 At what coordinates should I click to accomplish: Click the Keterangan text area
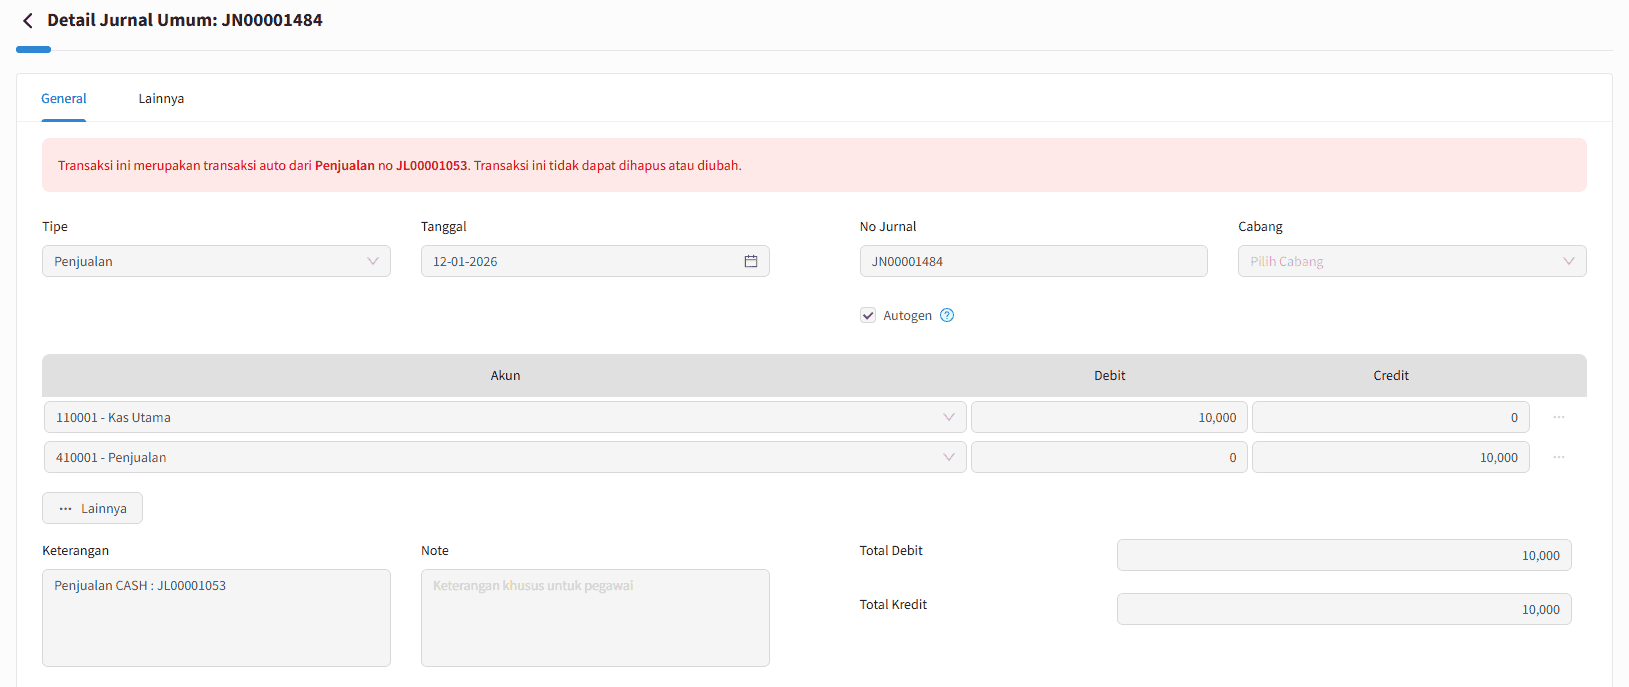tap(216, 617)
